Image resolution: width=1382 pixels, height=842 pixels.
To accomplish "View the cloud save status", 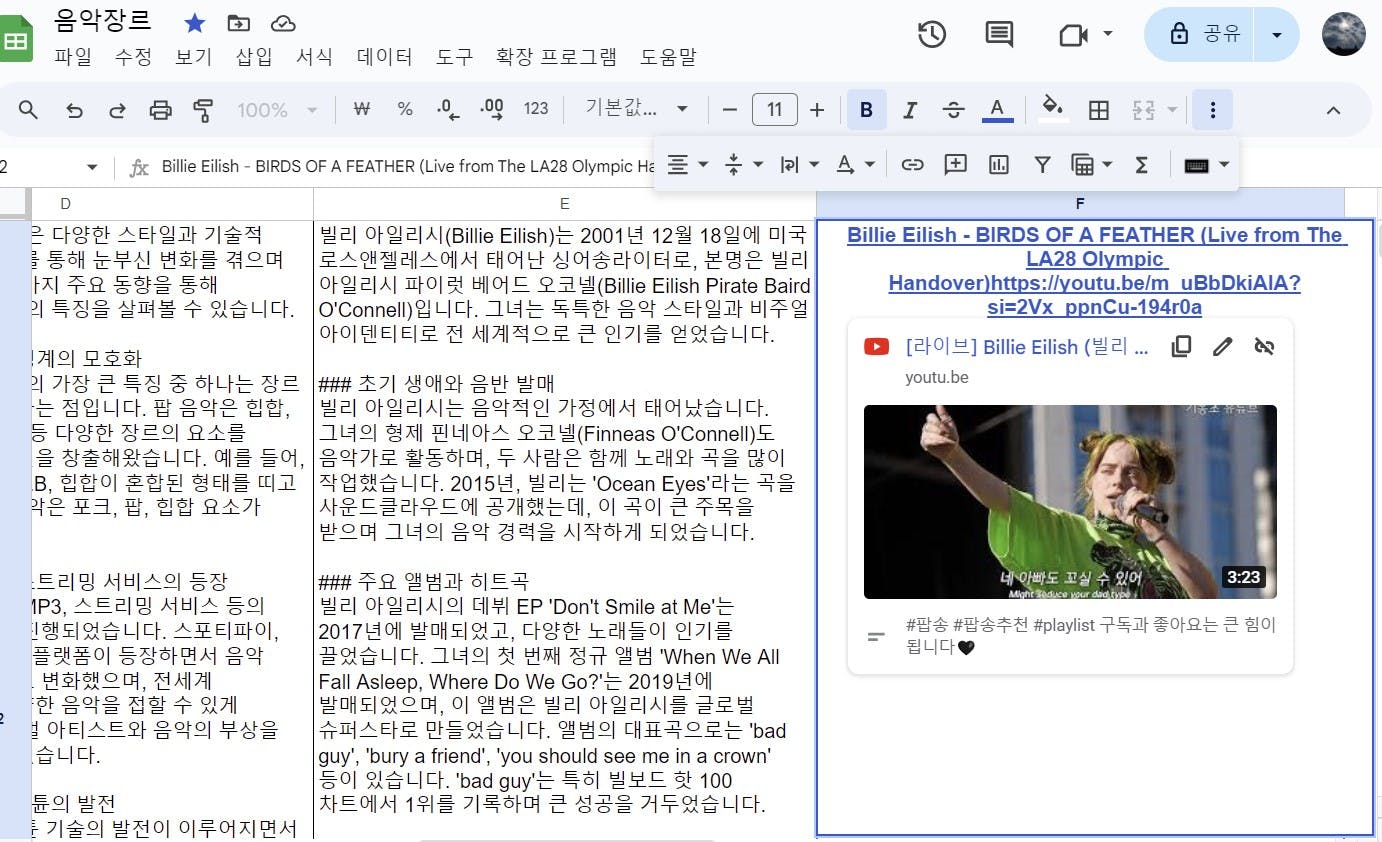I will pyautogui.click(x=284, y=23).
